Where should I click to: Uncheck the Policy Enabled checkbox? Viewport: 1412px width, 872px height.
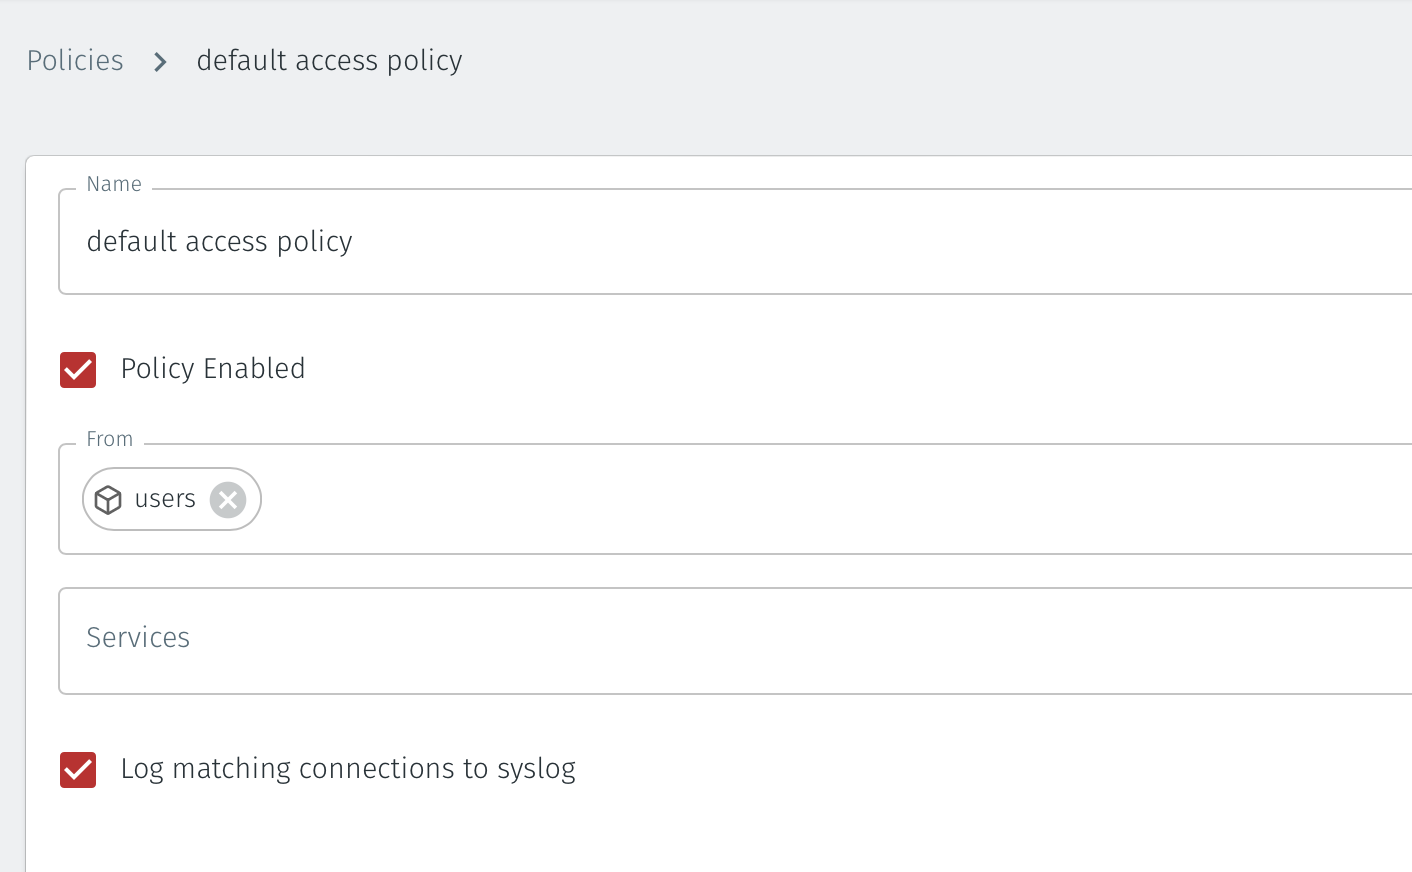point(78,370)
